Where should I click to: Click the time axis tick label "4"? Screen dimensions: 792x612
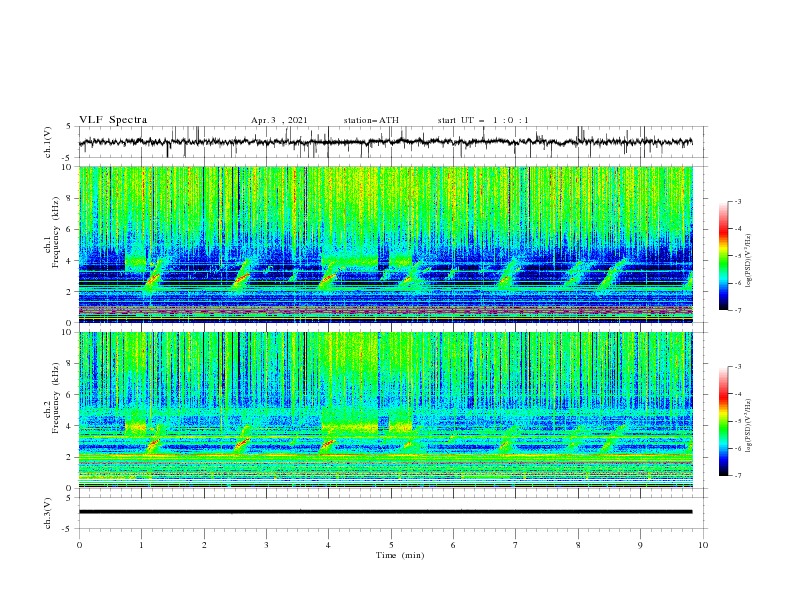click(329, 545)
